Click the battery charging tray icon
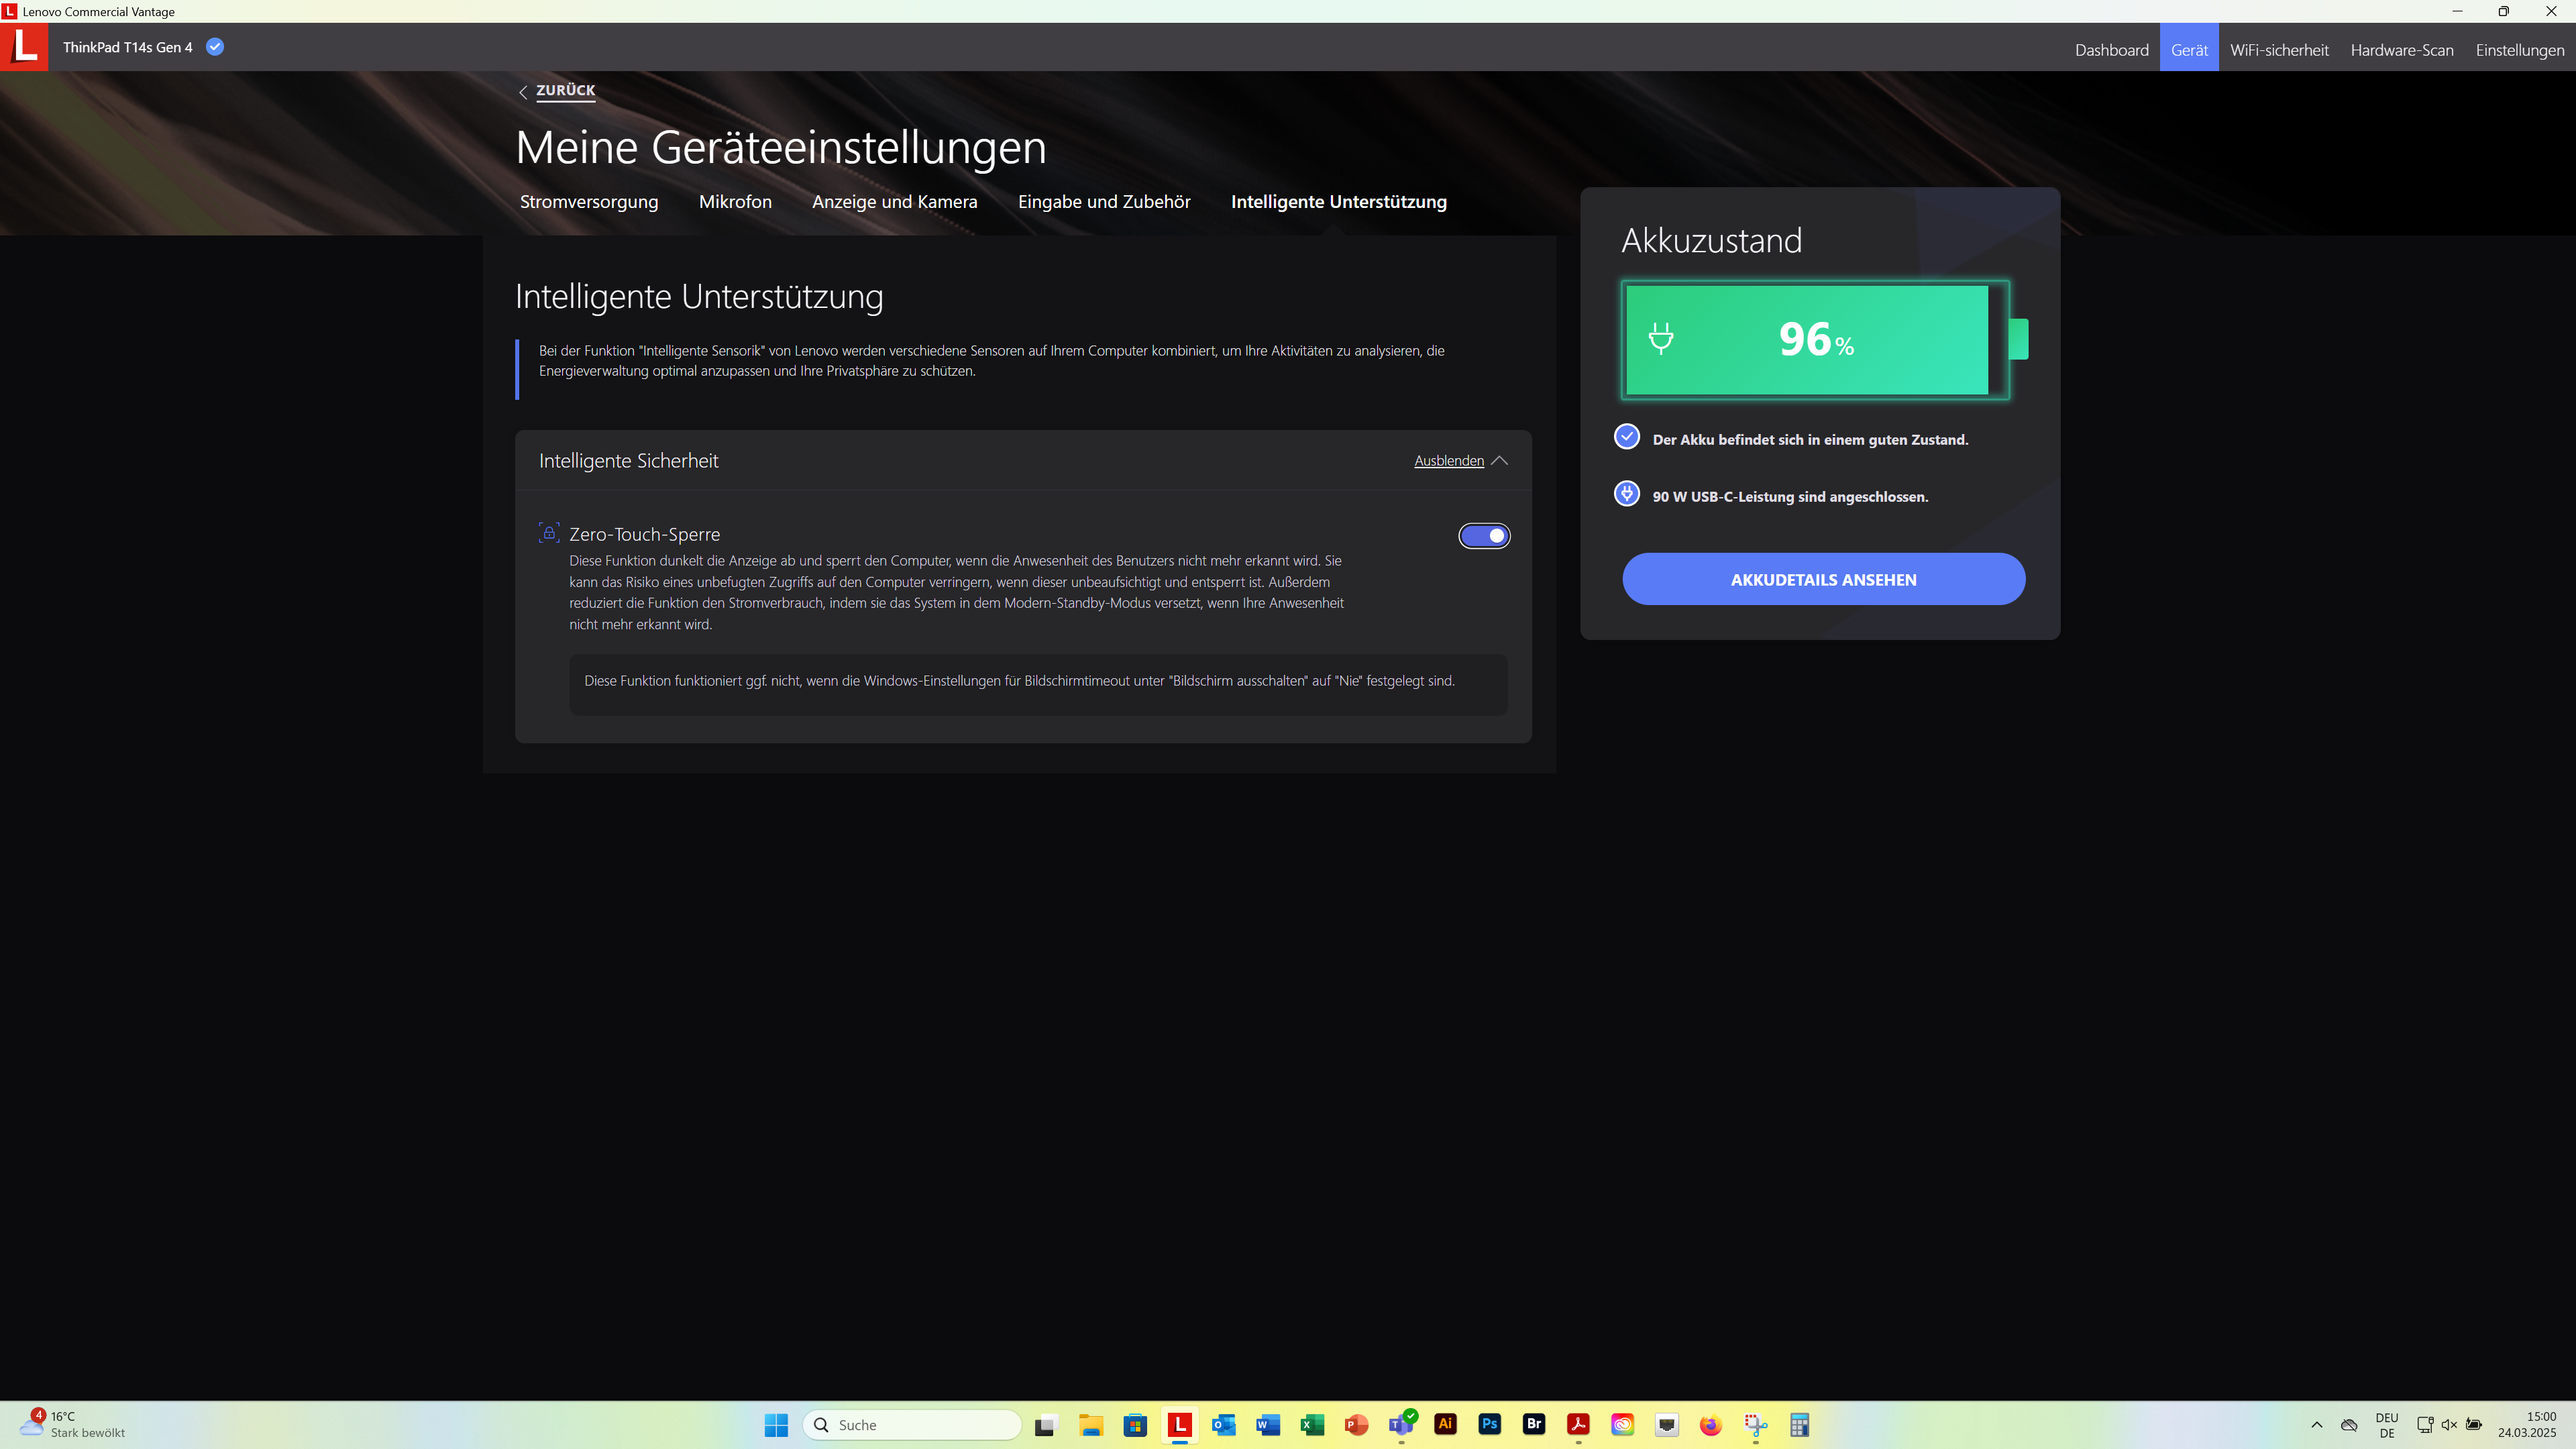This screenshot has height=1449, width=2576. coord(2474,1425)
